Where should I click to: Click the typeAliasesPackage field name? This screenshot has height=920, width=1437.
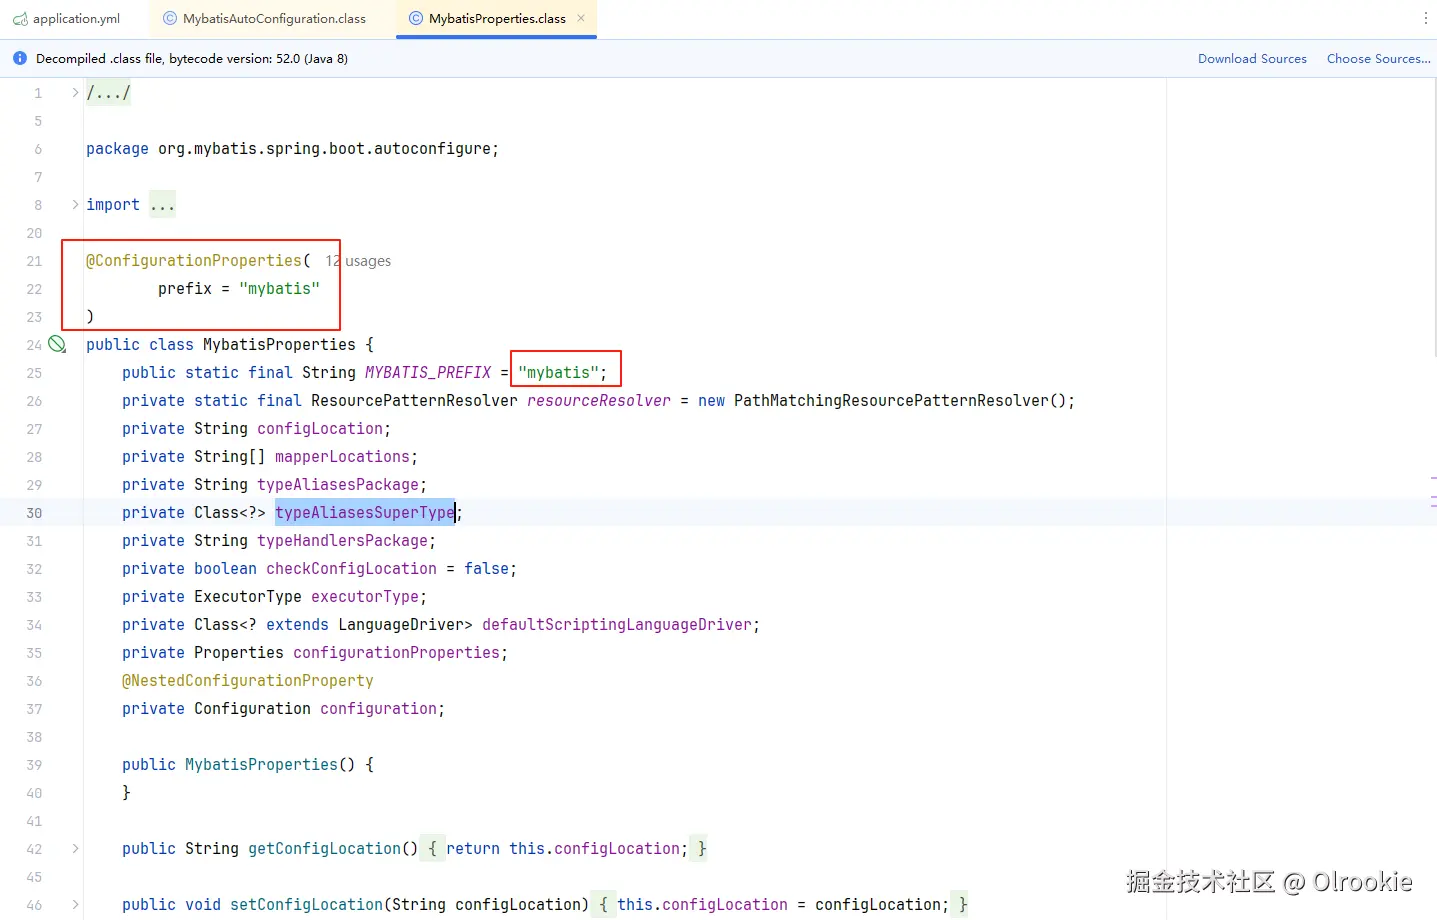(x=338, y=485)
